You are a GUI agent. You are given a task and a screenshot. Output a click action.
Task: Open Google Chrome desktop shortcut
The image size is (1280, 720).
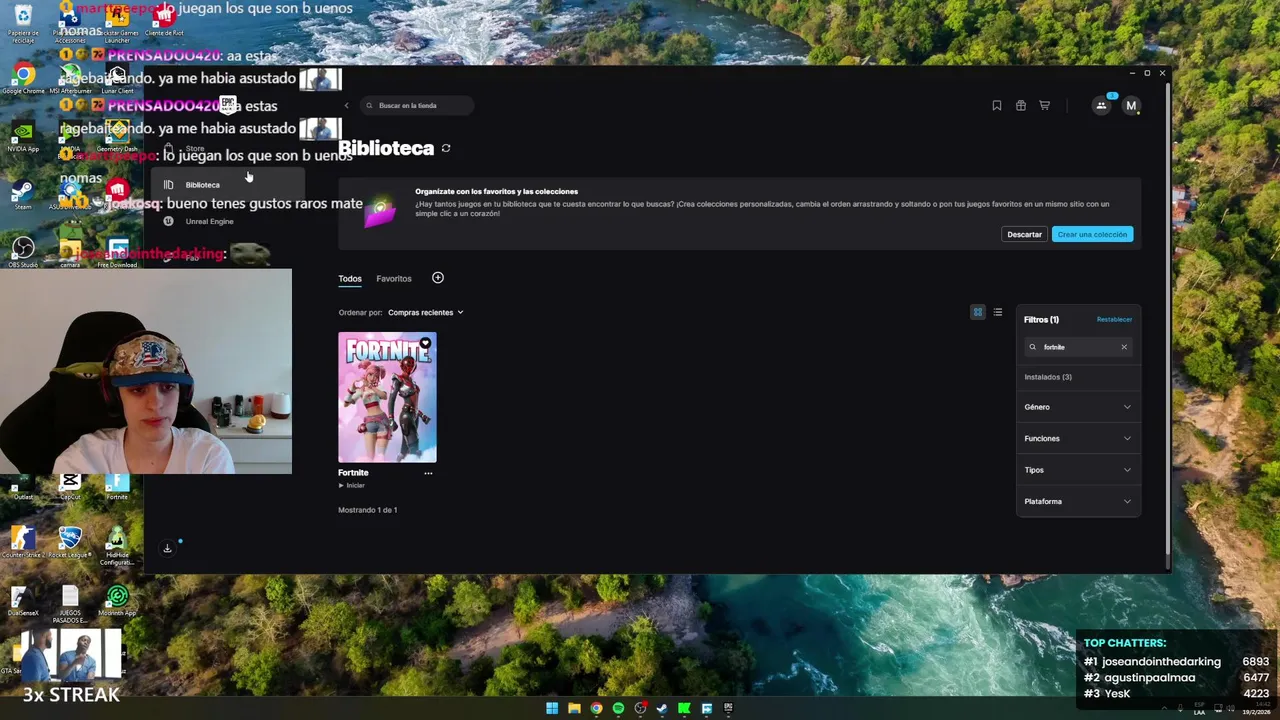[x=23, y=78]
